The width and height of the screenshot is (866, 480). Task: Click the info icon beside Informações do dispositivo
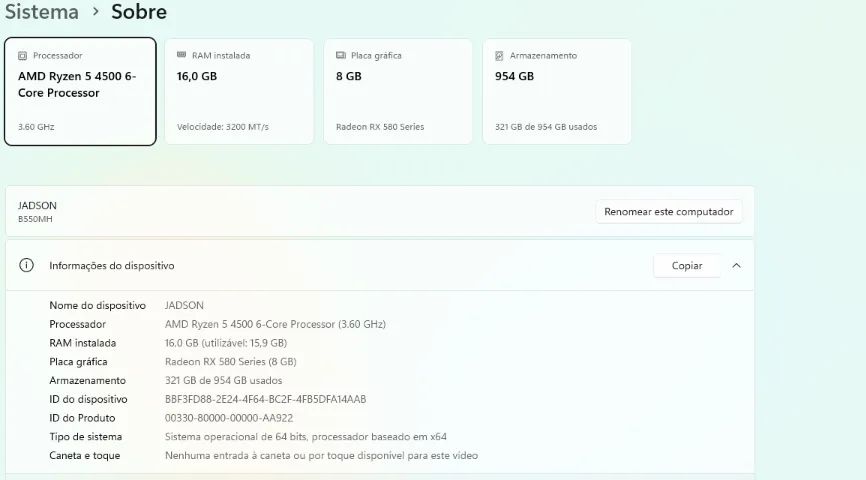tap(26, 265)
